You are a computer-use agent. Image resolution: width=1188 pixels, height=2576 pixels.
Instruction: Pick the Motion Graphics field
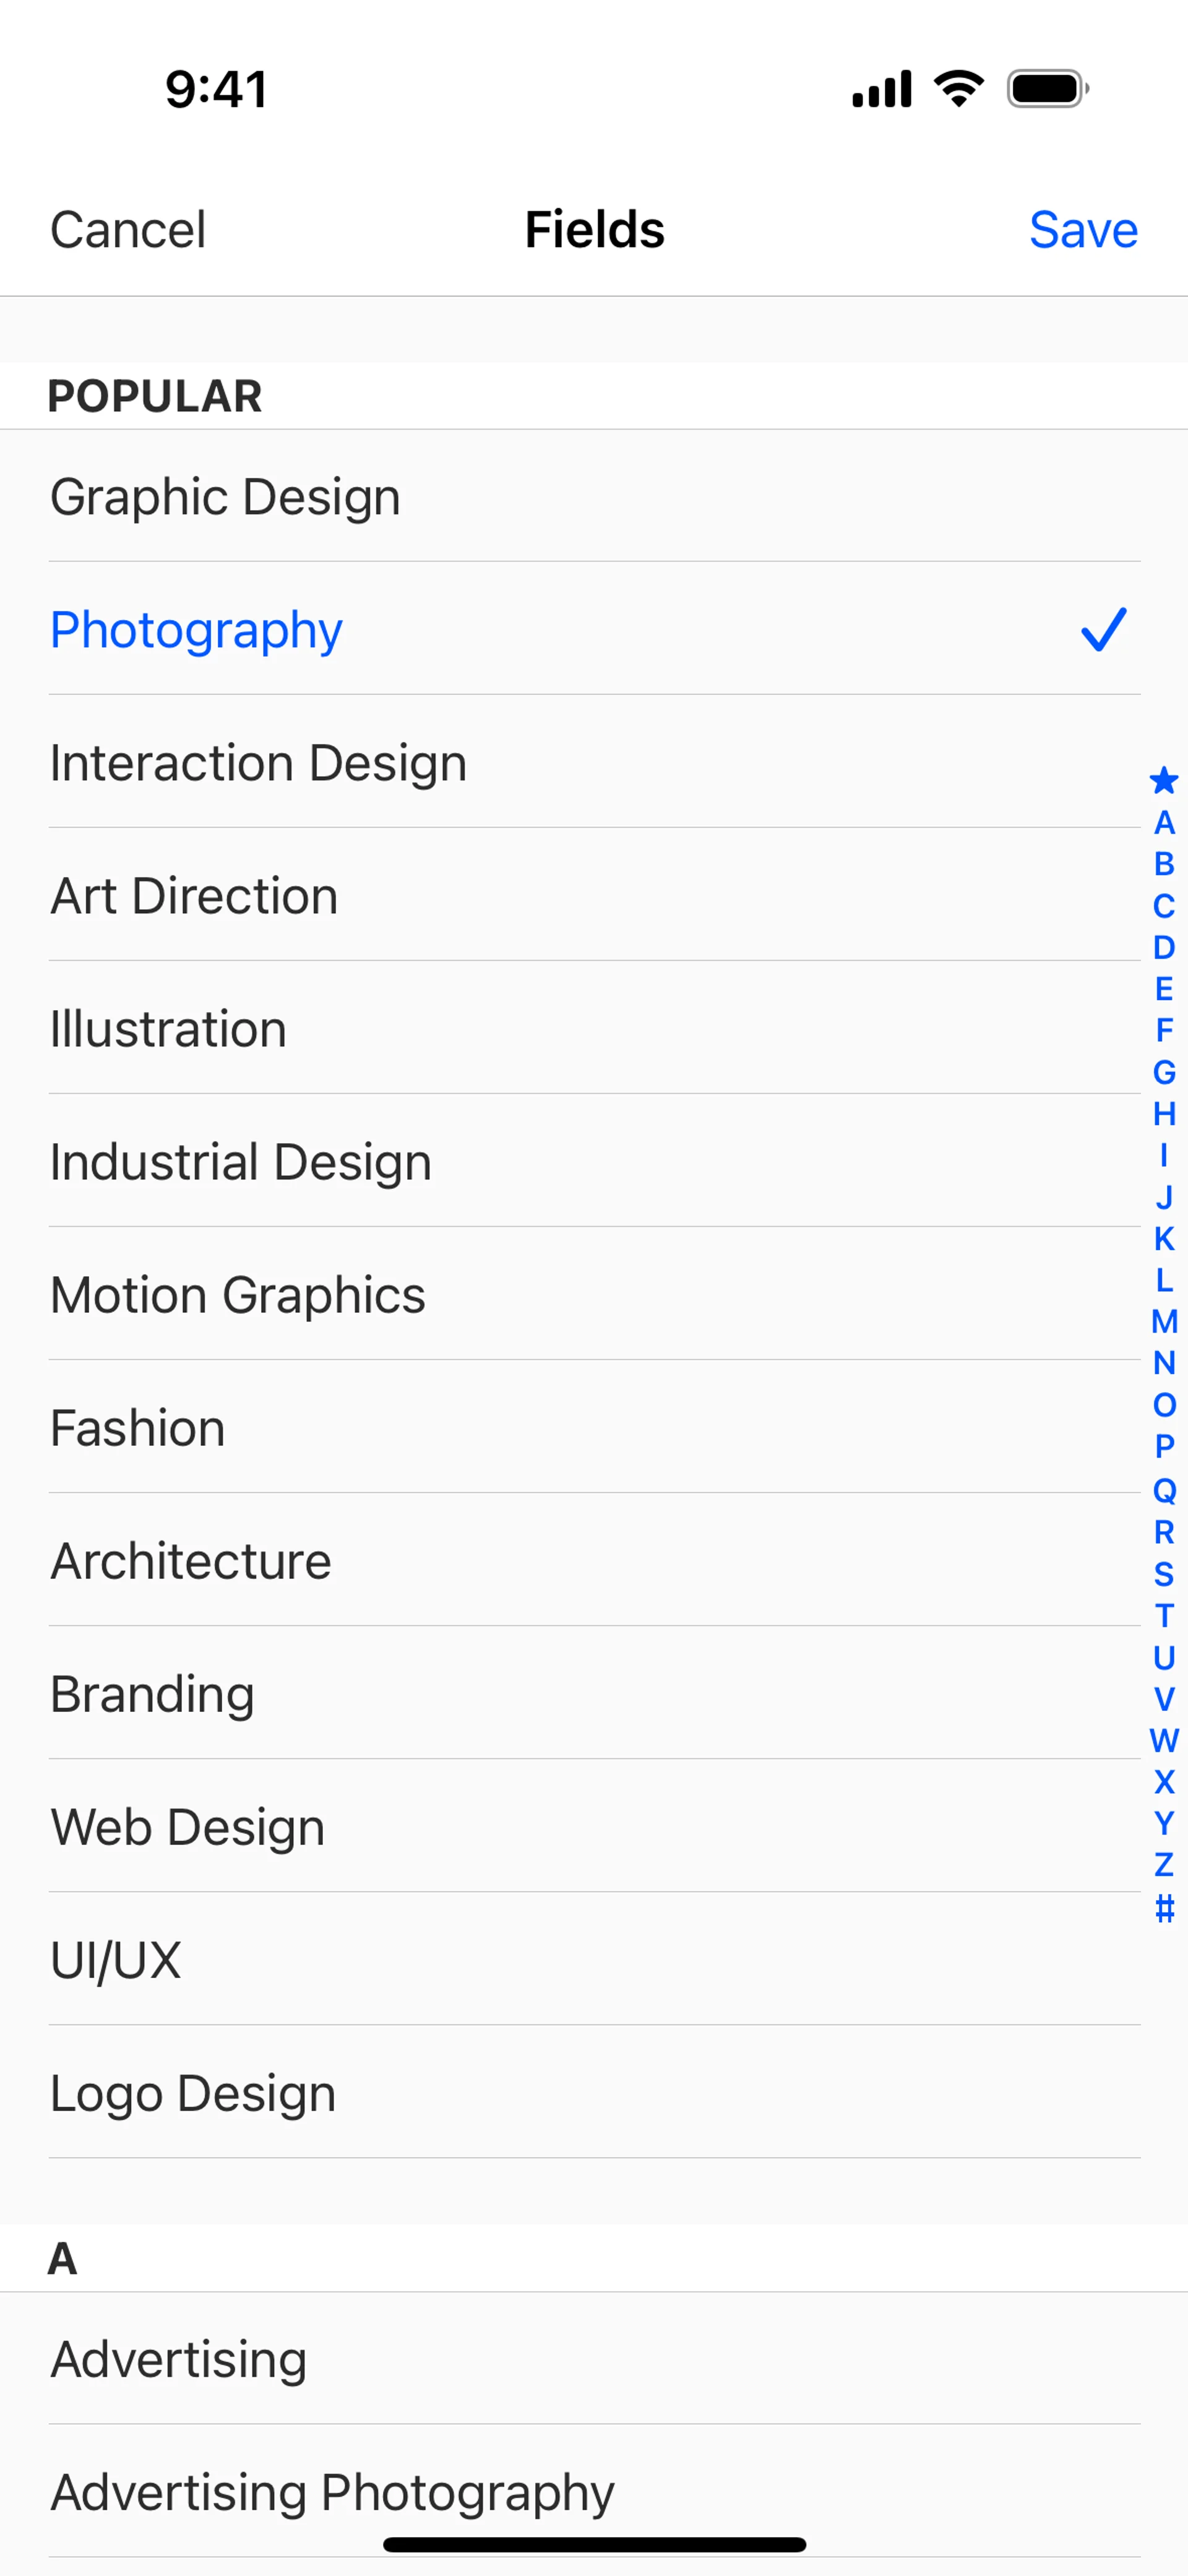point(238,1295)
